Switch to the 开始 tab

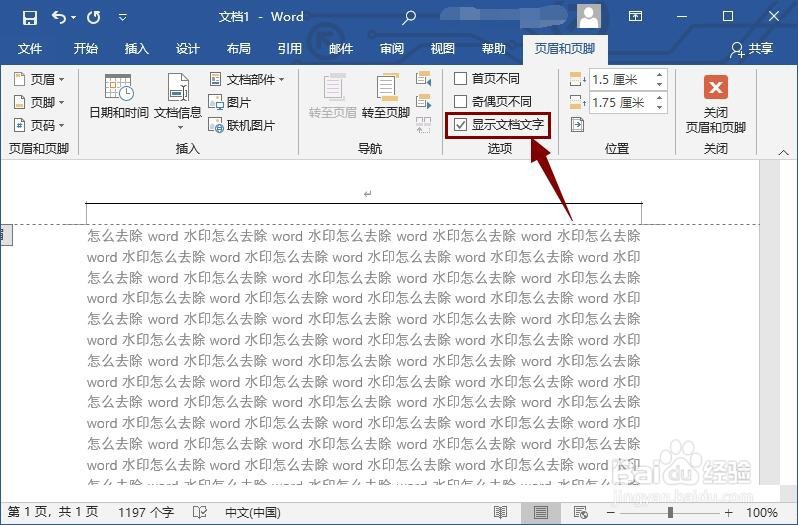pos(86,49)
